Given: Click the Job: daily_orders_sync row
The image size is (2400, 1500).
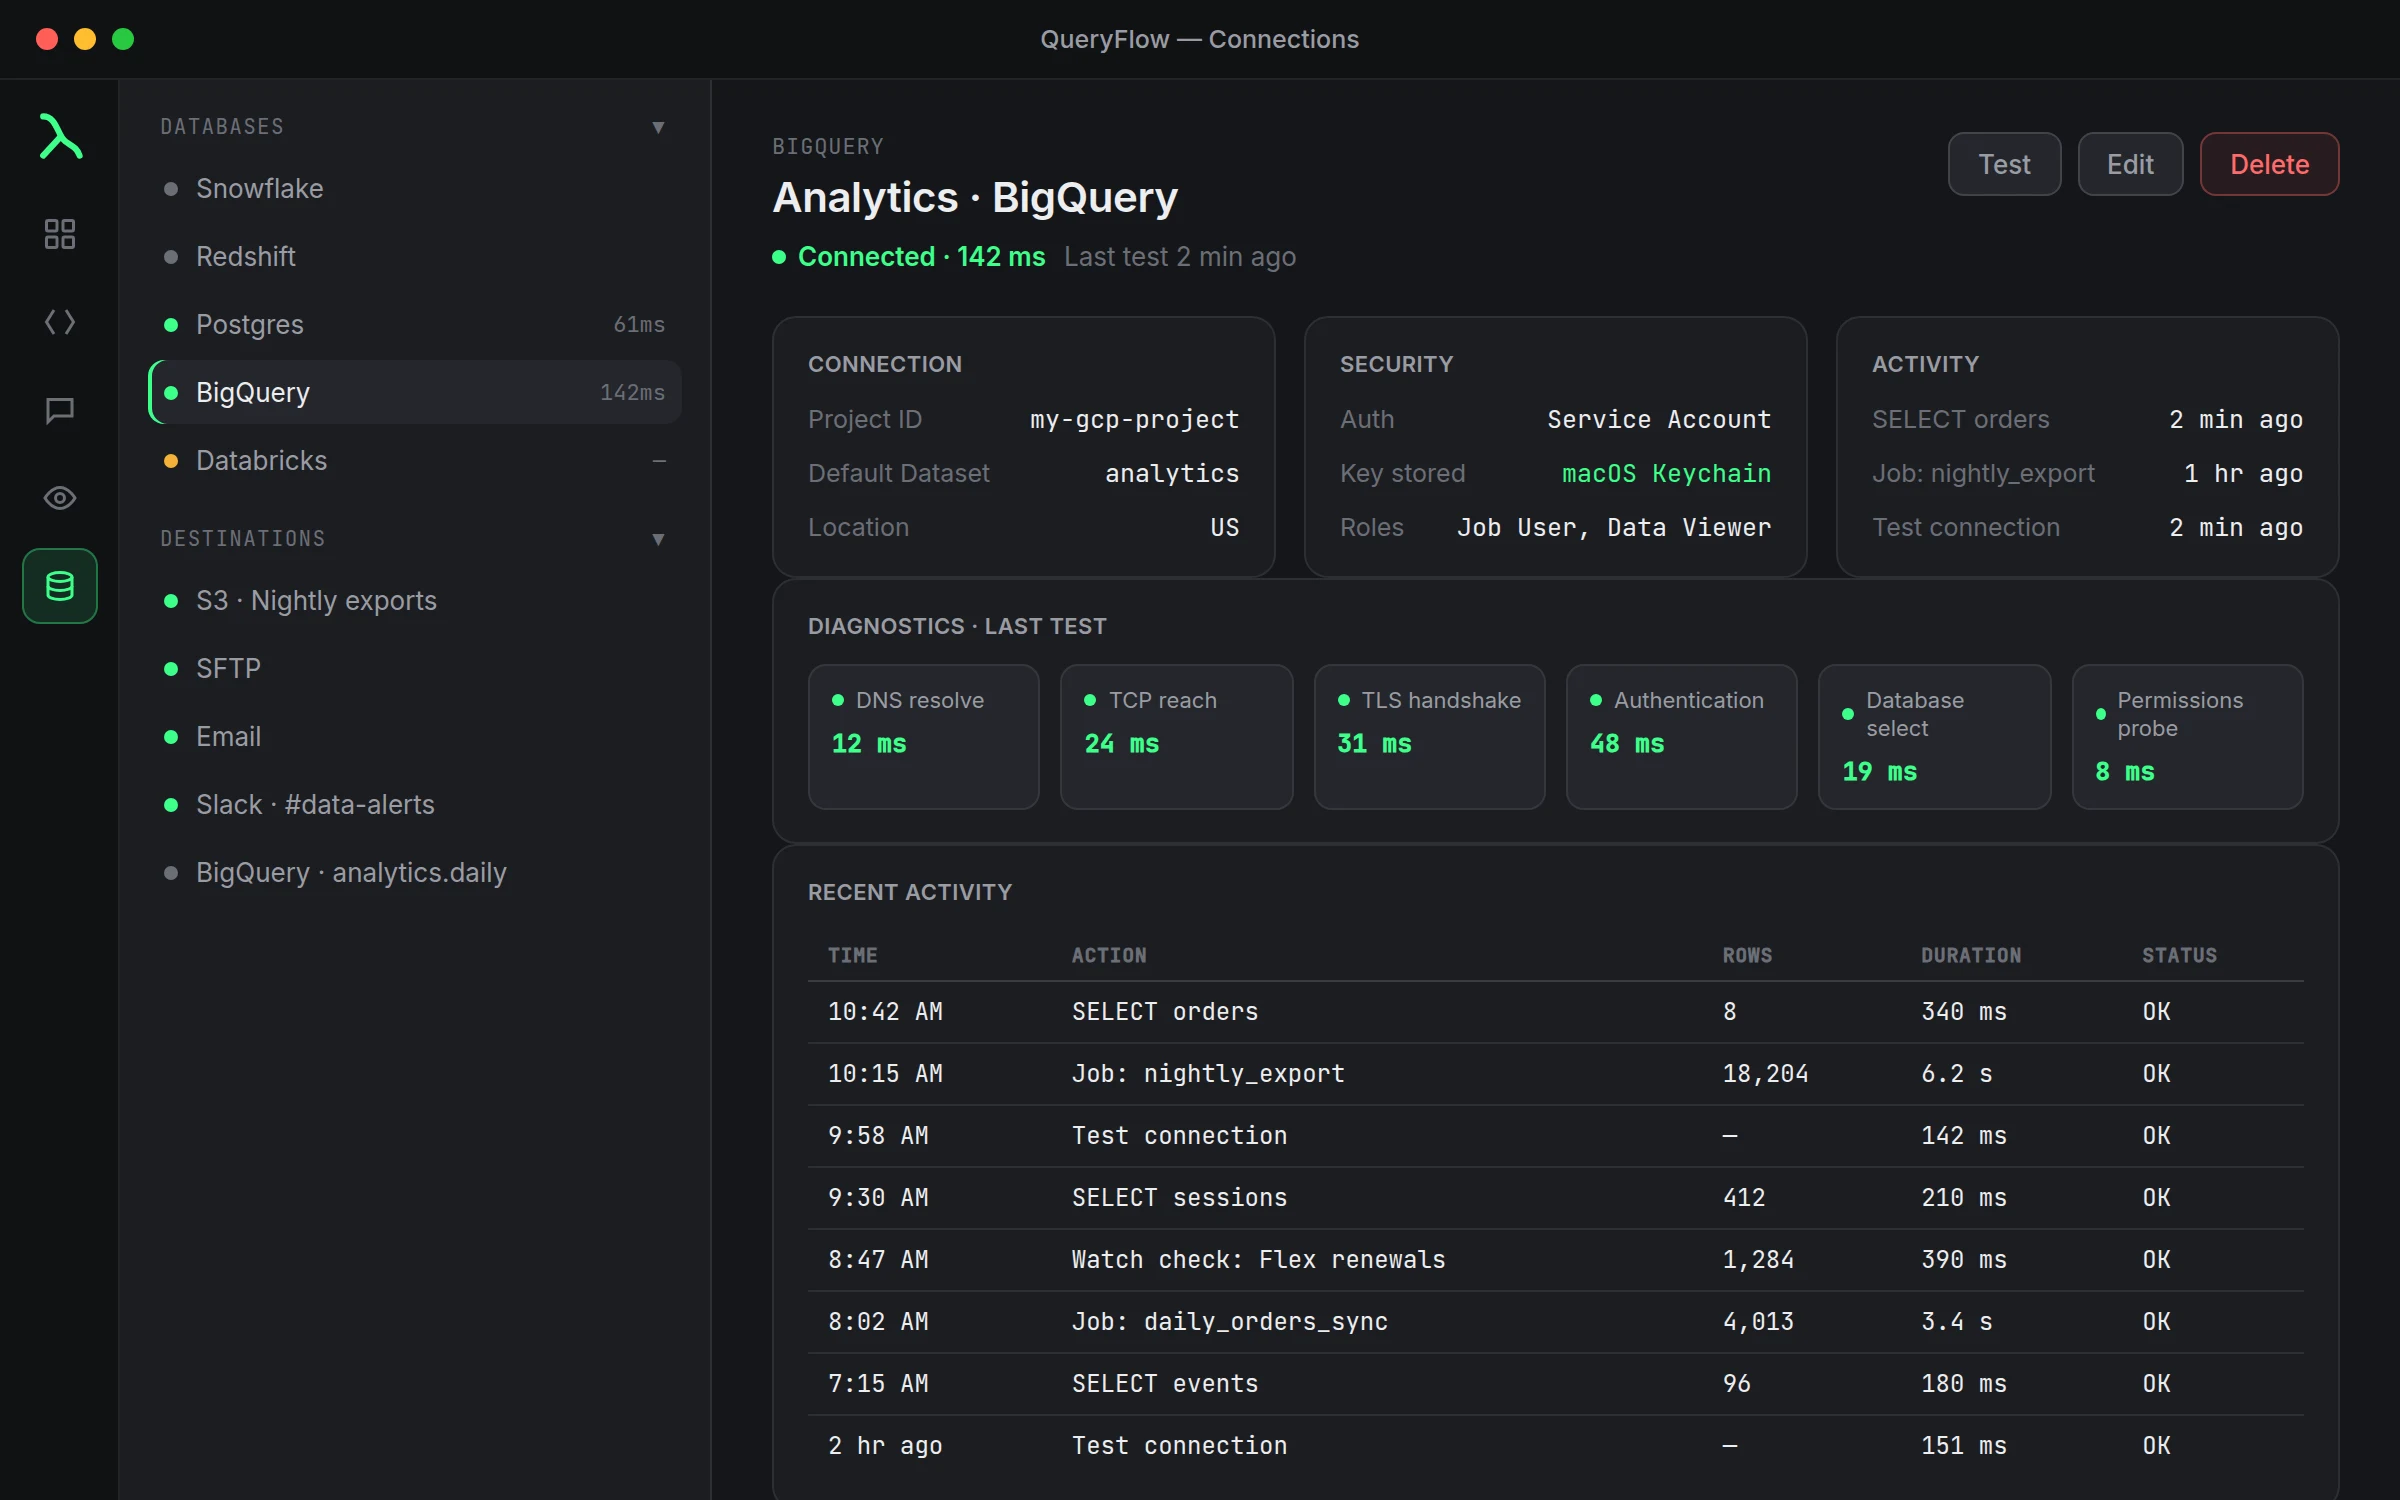Looking at the screenshot, I should [x=1555, y=1322].
